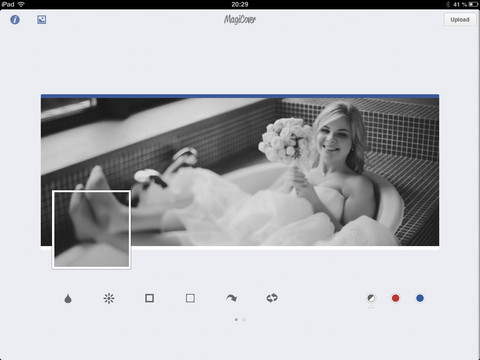Select the red color filter

coord(396,298)
